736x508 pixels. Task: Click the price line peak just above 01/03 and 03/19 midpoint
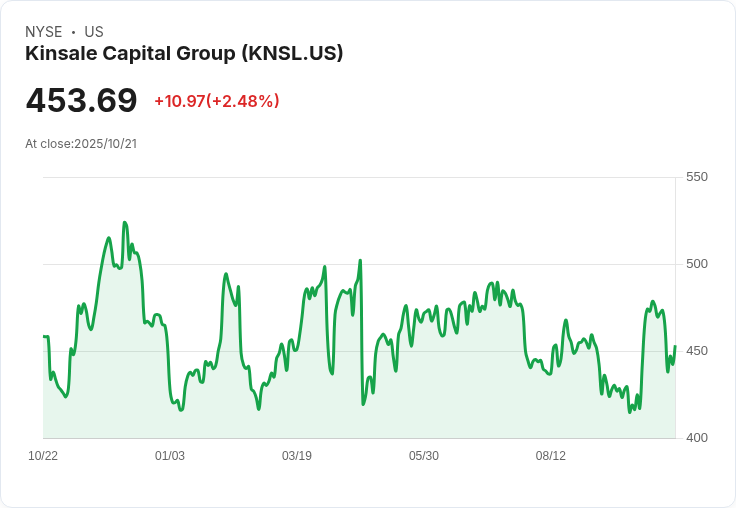pos(226,274)
